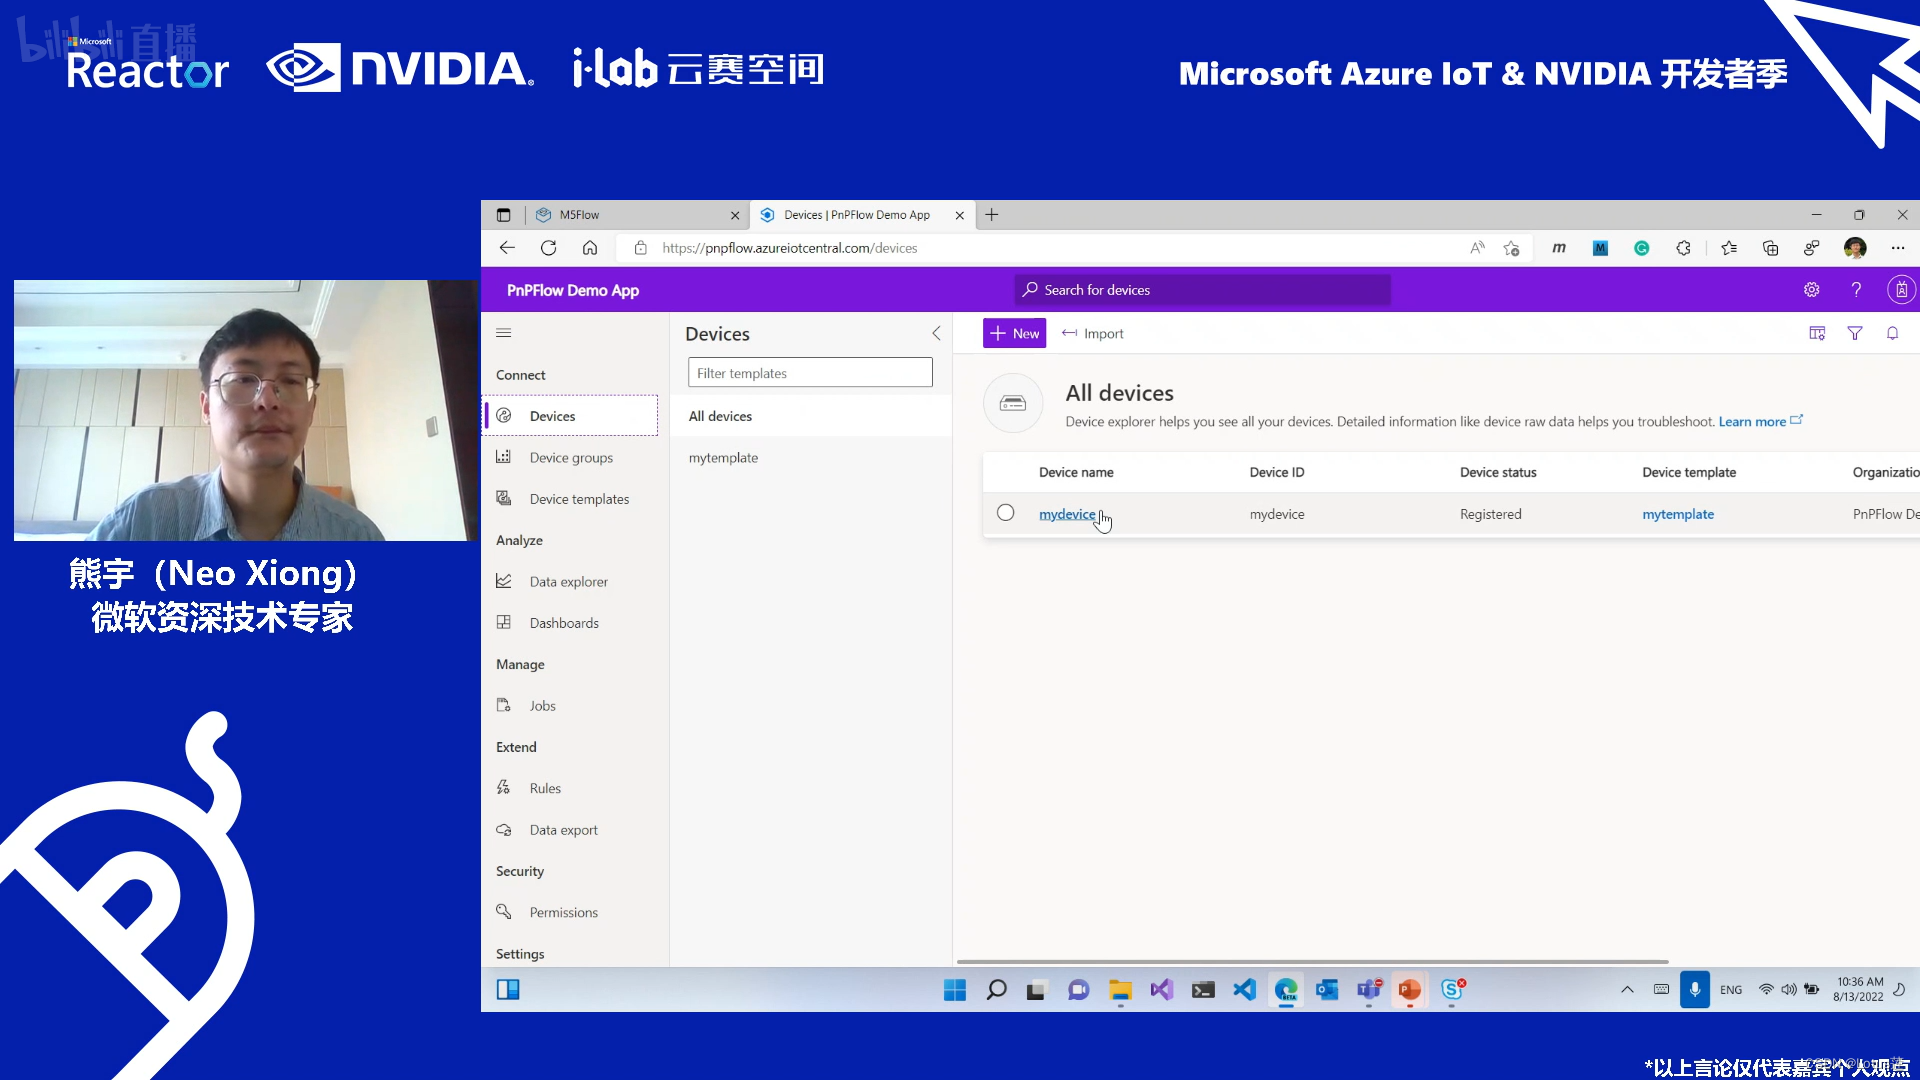The width and height of the screenshot is (1920, 1080).
Task: Click the browser address bar URL
Action: click(789, 248)
